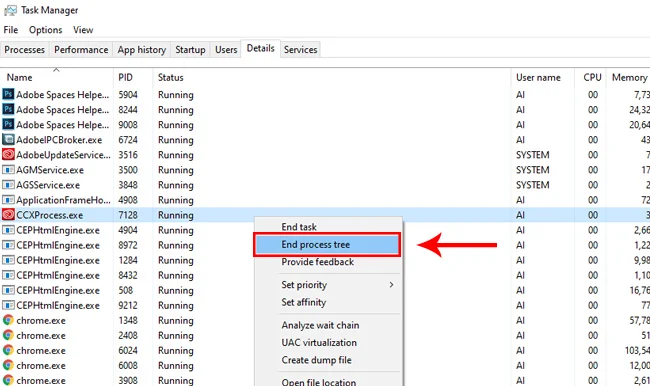Click the AdobeUpdateService Creative Cloud icon
Image resolution: width=650 pixels, height=386 pixels.
click(8, 154)
